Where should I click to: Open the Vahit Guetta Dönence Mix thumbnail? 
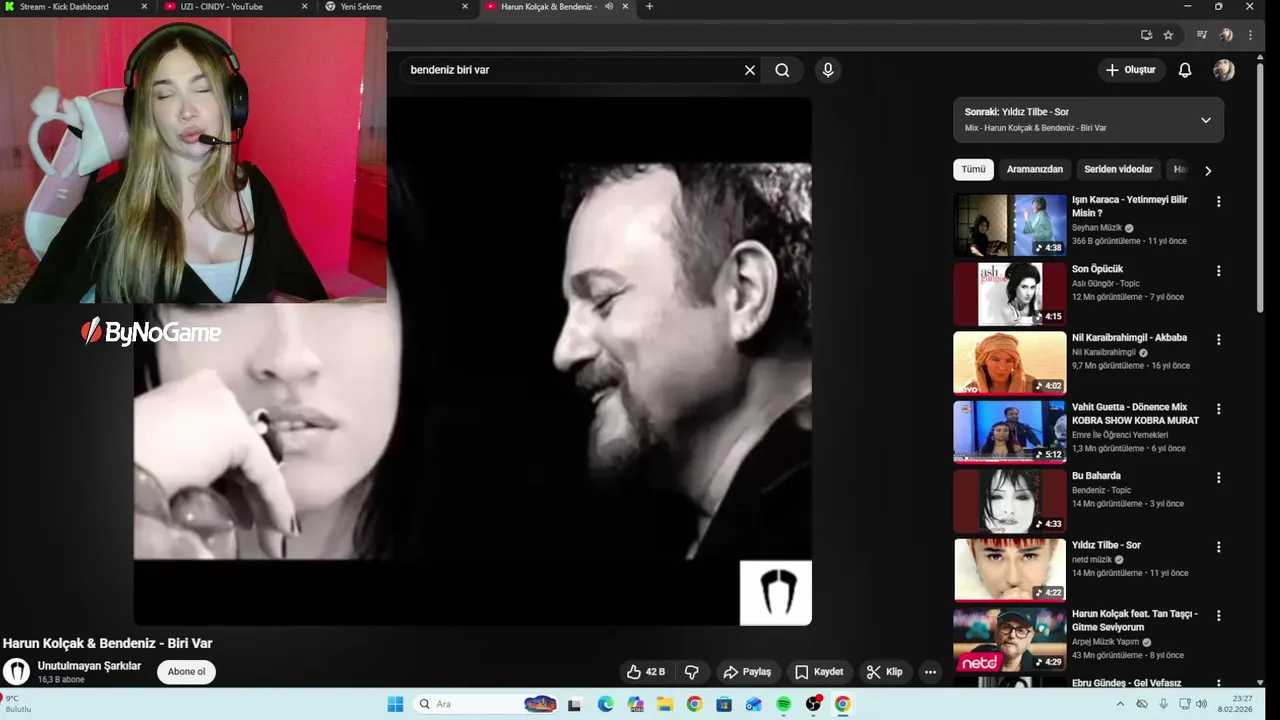pyautogui.click(x=1010, y=432)
